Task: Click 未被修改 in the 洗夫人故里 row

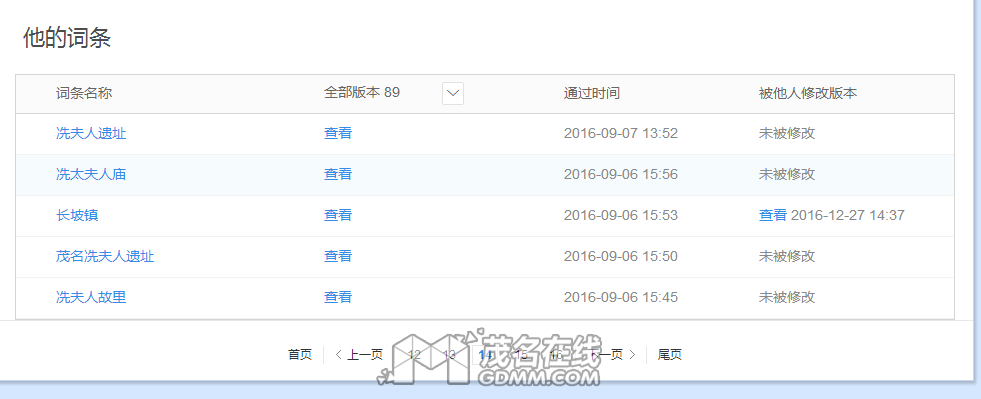Action: click(x=787, y=297)
